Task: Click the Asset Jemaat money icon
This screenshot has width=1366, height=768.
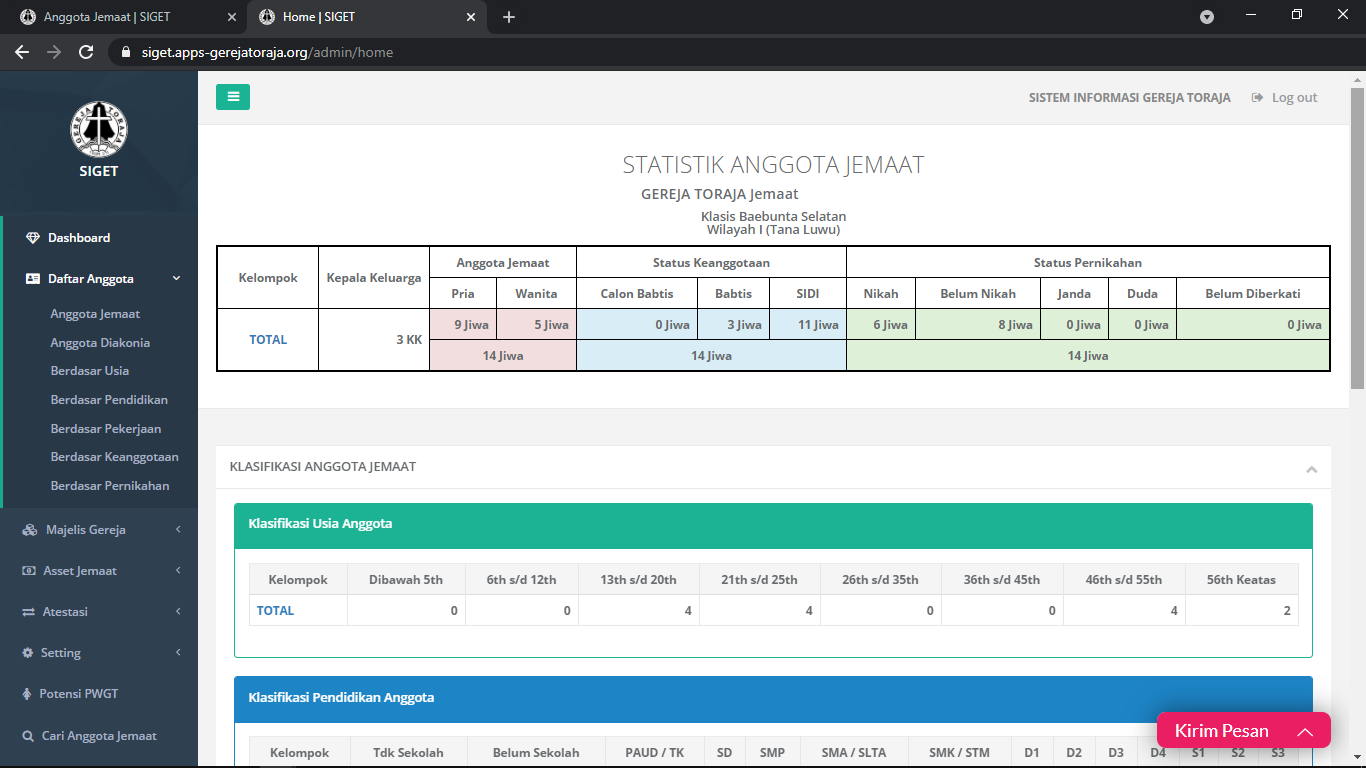Action: (x=29, y=571)
